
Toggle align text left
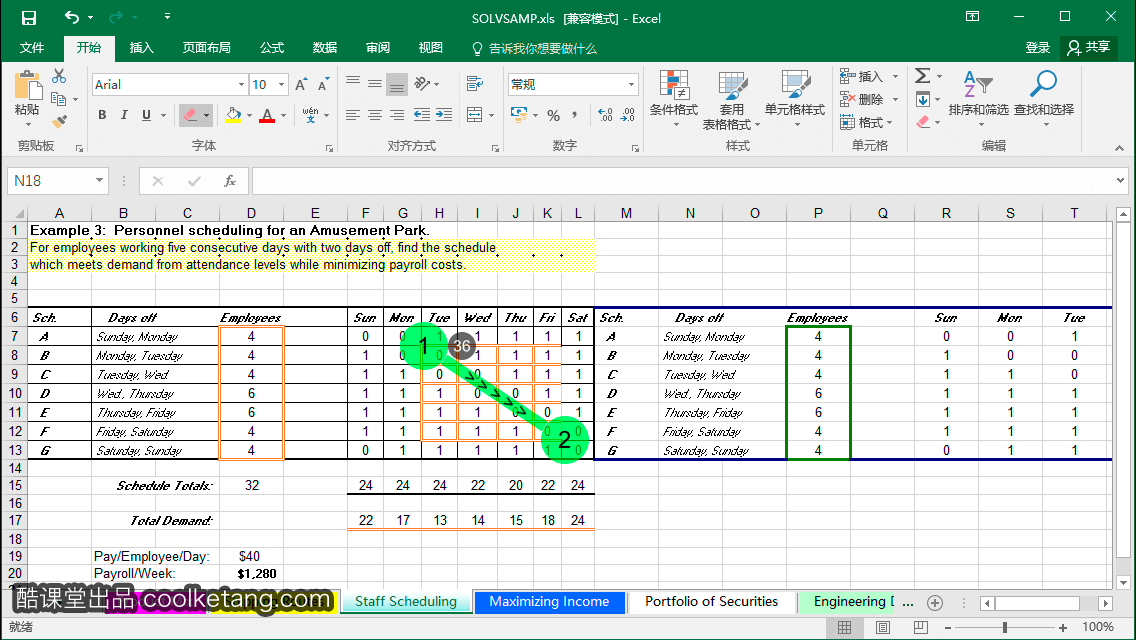(x=353, y=115)
